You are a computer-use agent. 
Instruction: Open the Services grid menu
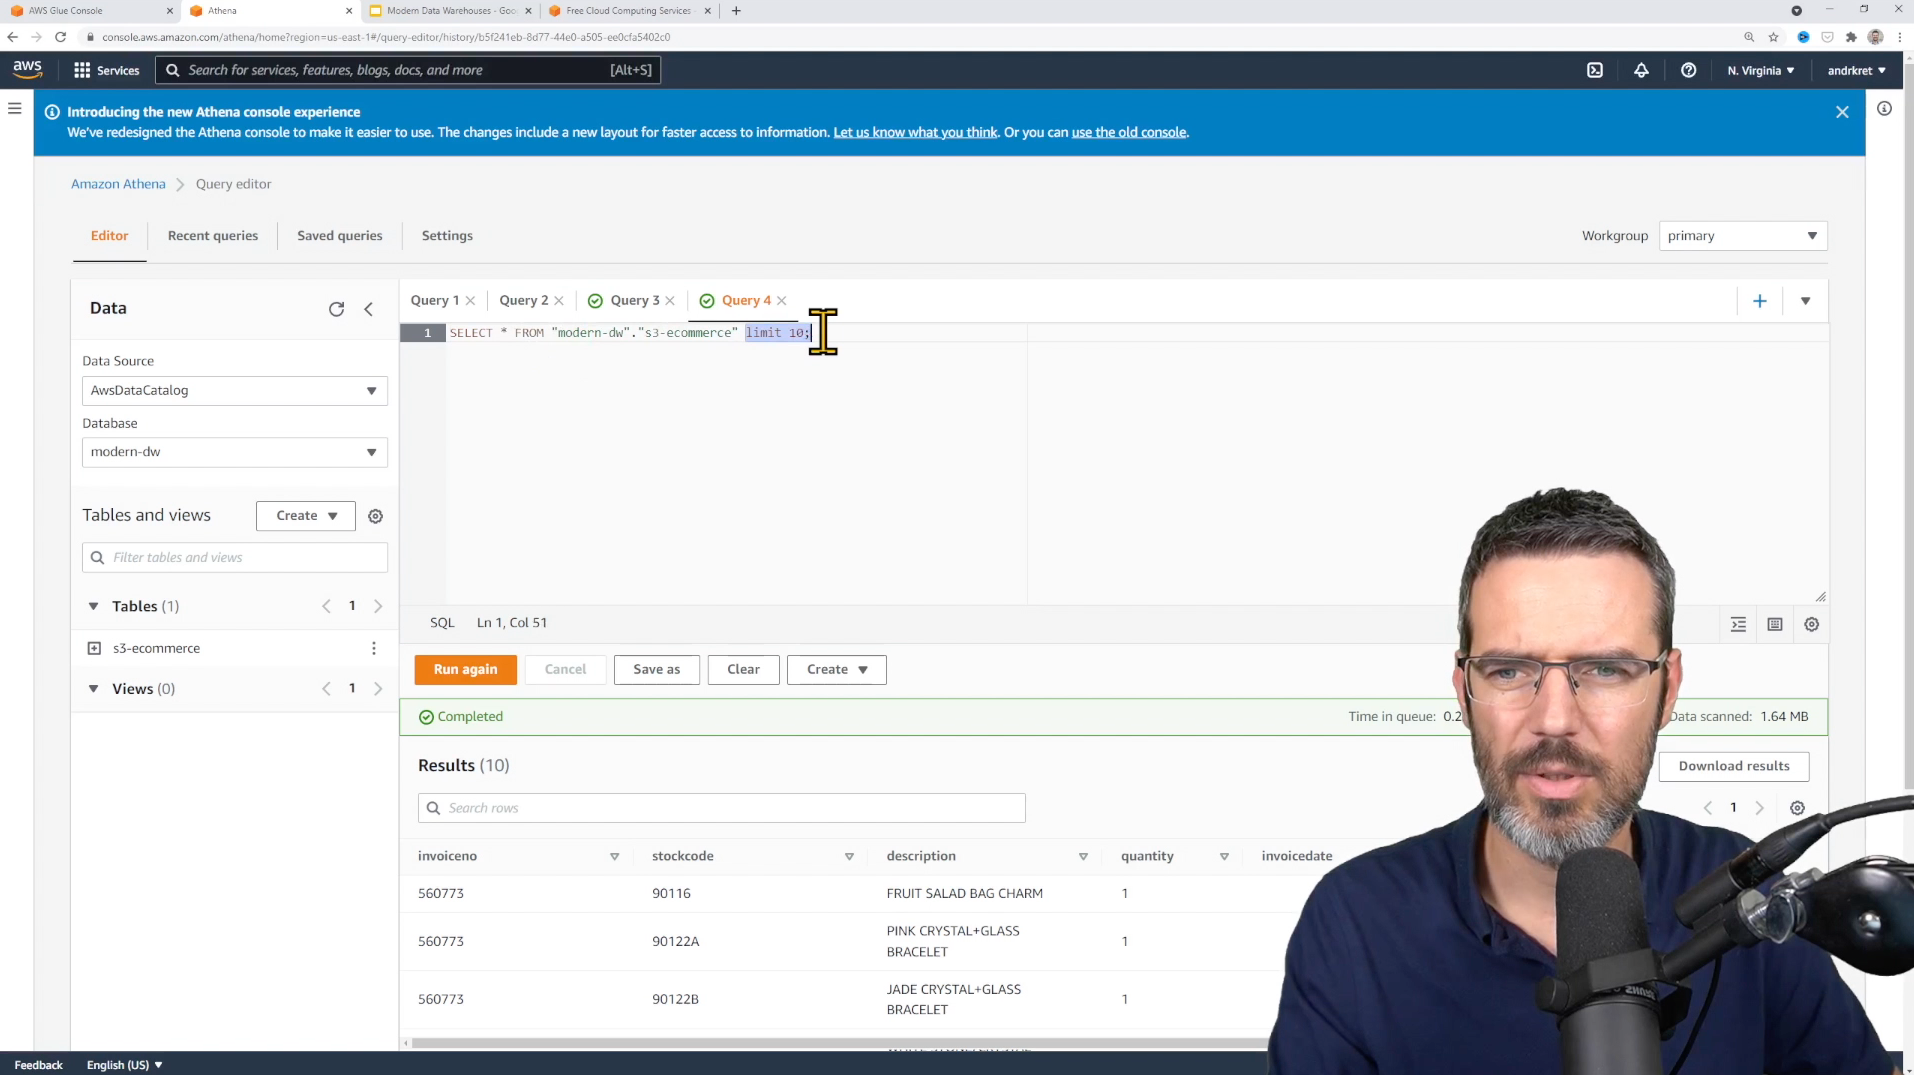tap(106, 70)
